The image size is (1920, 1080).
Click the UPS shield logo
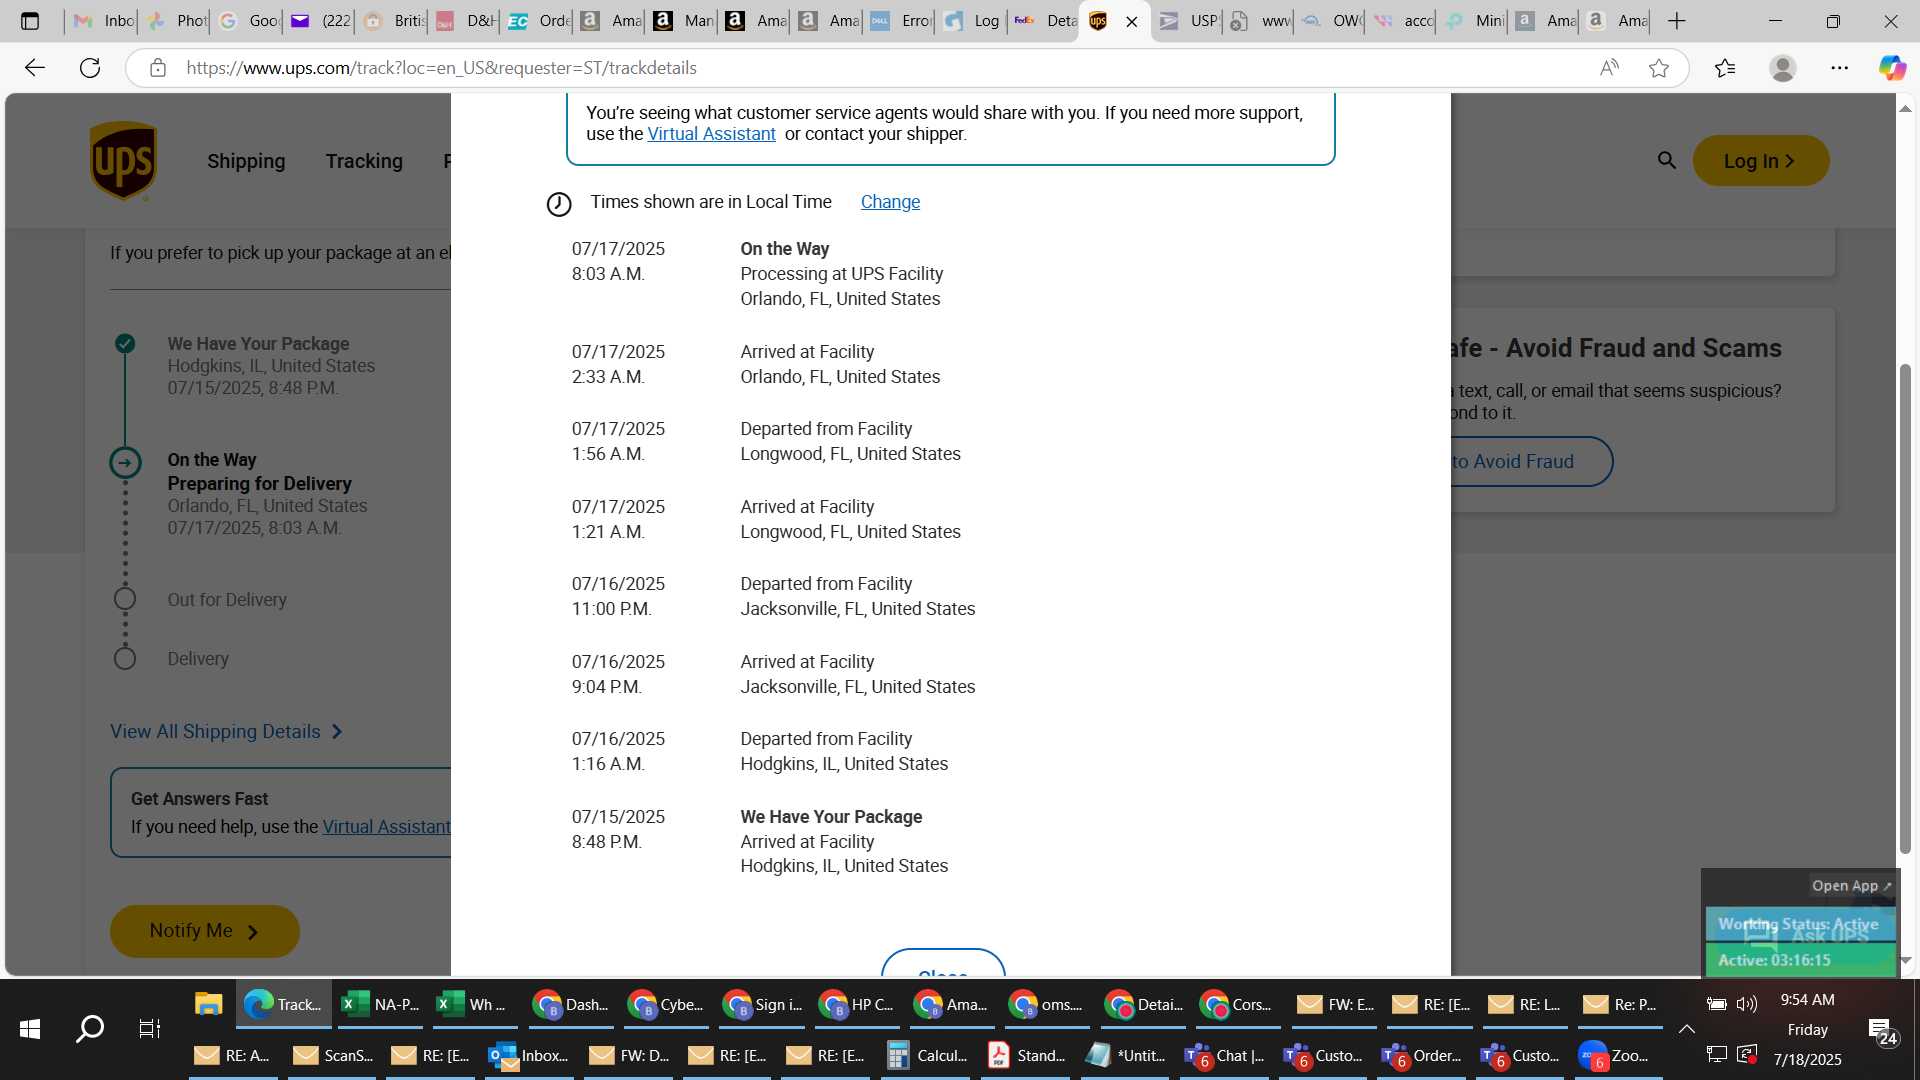click(123, 161)
